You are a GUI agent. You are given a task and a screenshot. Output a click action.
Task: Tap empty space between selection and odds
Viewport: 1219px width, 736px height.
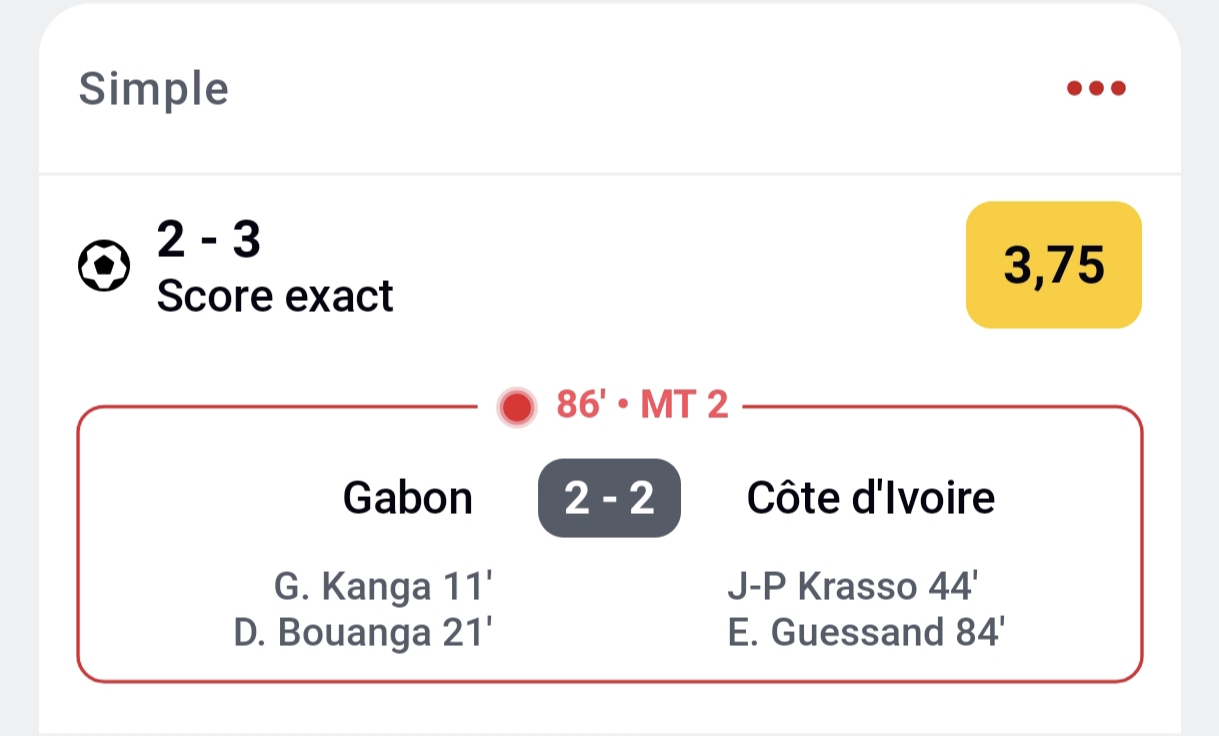[x=680, y=266]
